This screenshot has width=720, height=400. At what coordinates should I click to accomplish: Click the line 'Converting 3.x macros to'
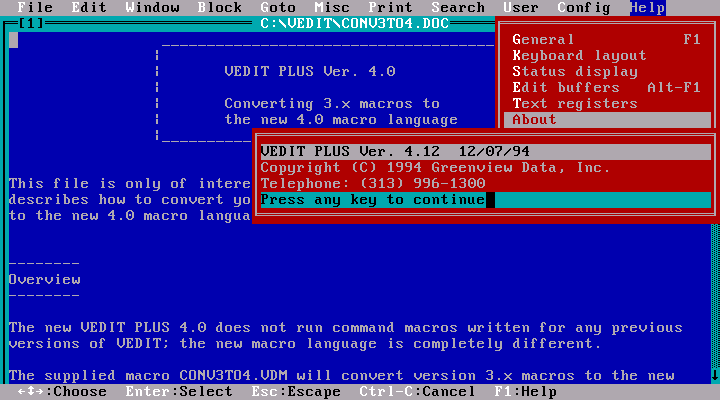click(332, 104)
